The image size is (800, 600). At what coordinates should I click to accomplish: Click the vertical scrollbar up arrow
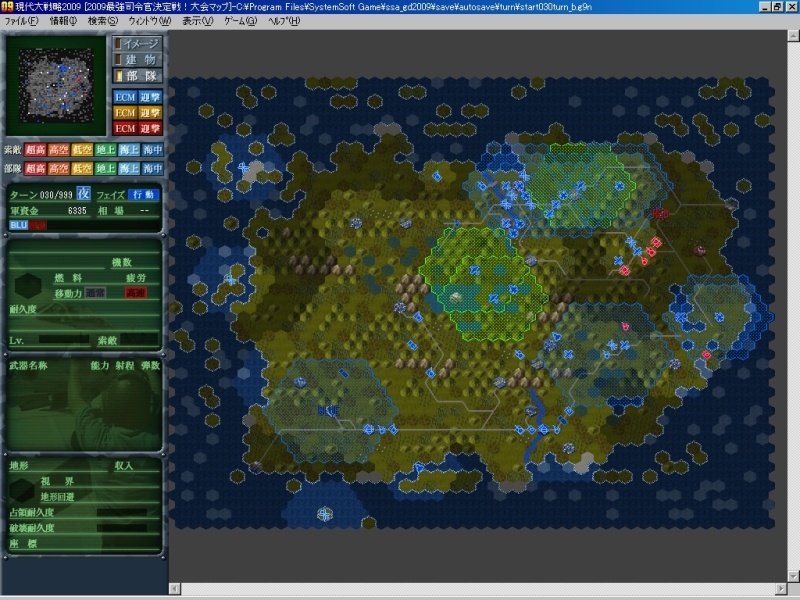(x=793, y=35)
